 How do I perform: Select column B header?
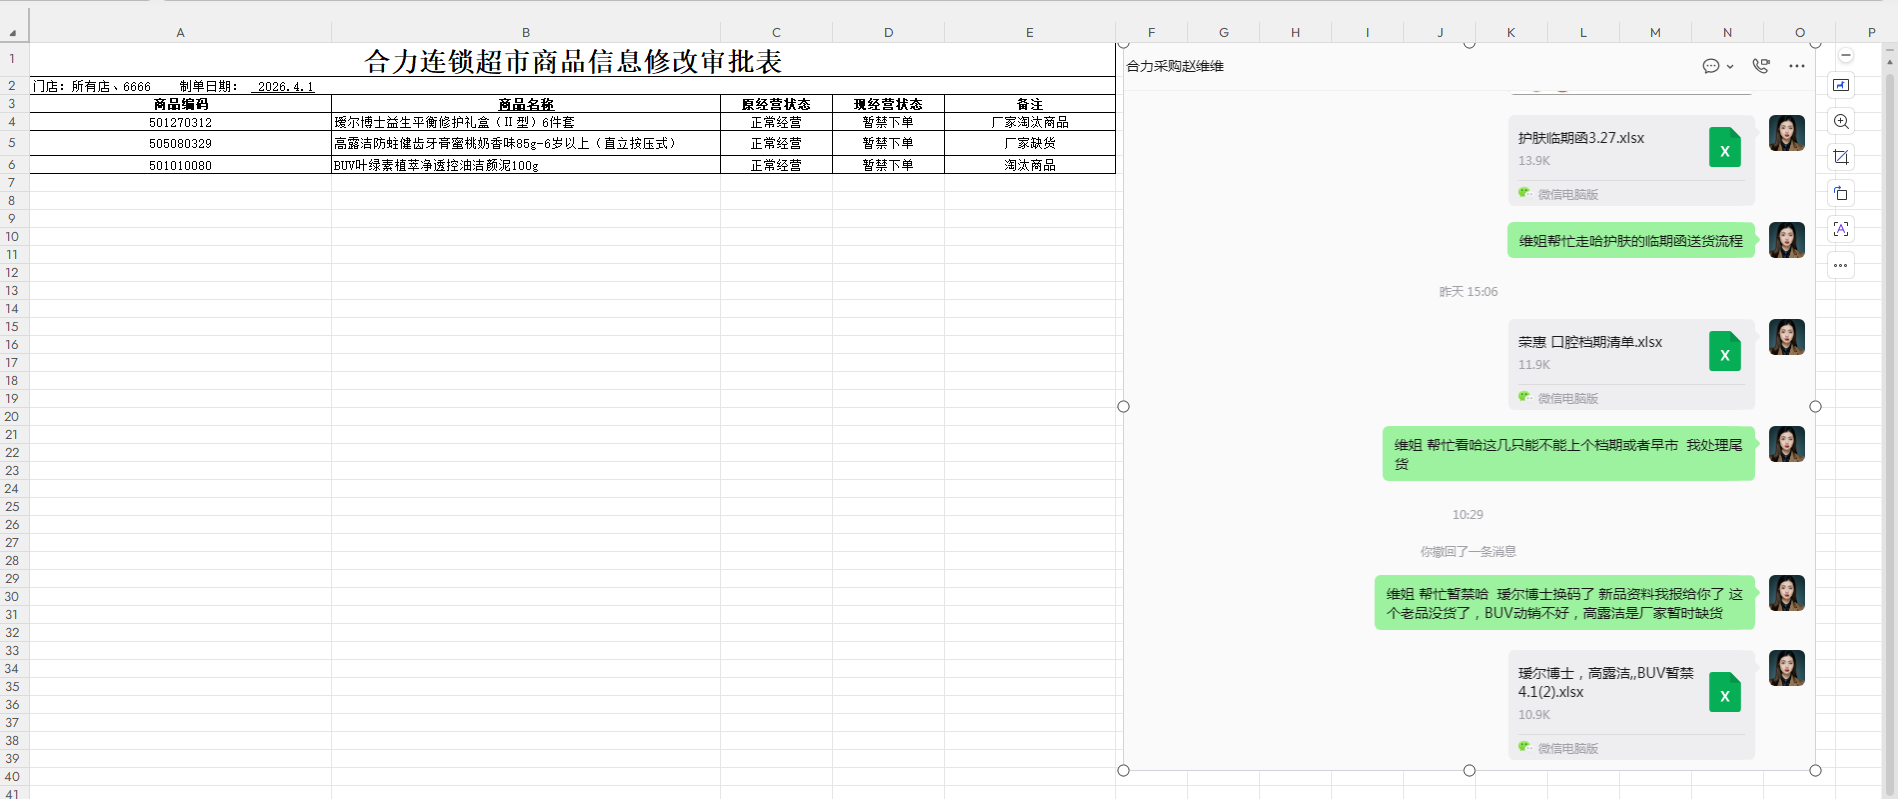(x=525, y=32)
